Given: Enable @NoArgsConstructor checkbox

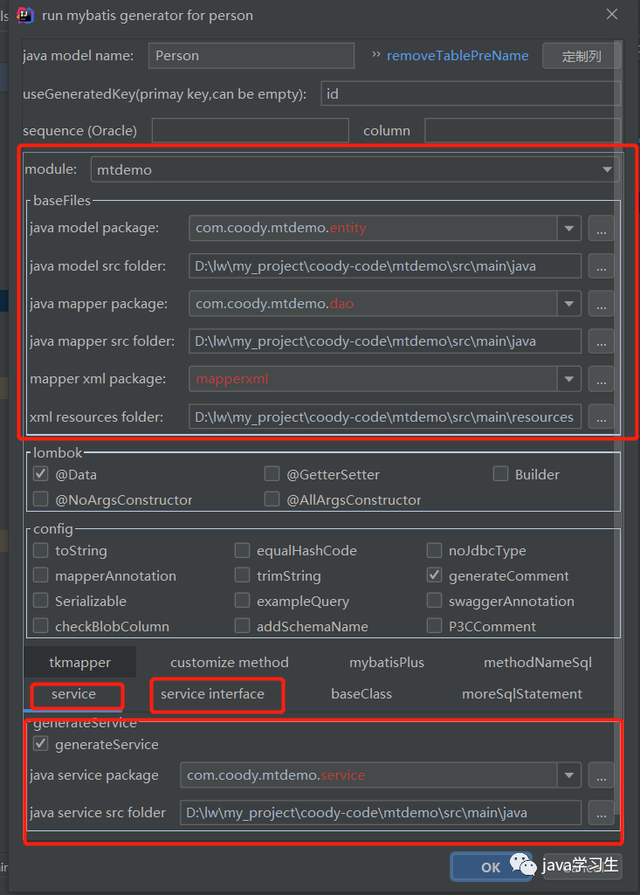Looking at the screenshot, I should [x=41, y=499].
